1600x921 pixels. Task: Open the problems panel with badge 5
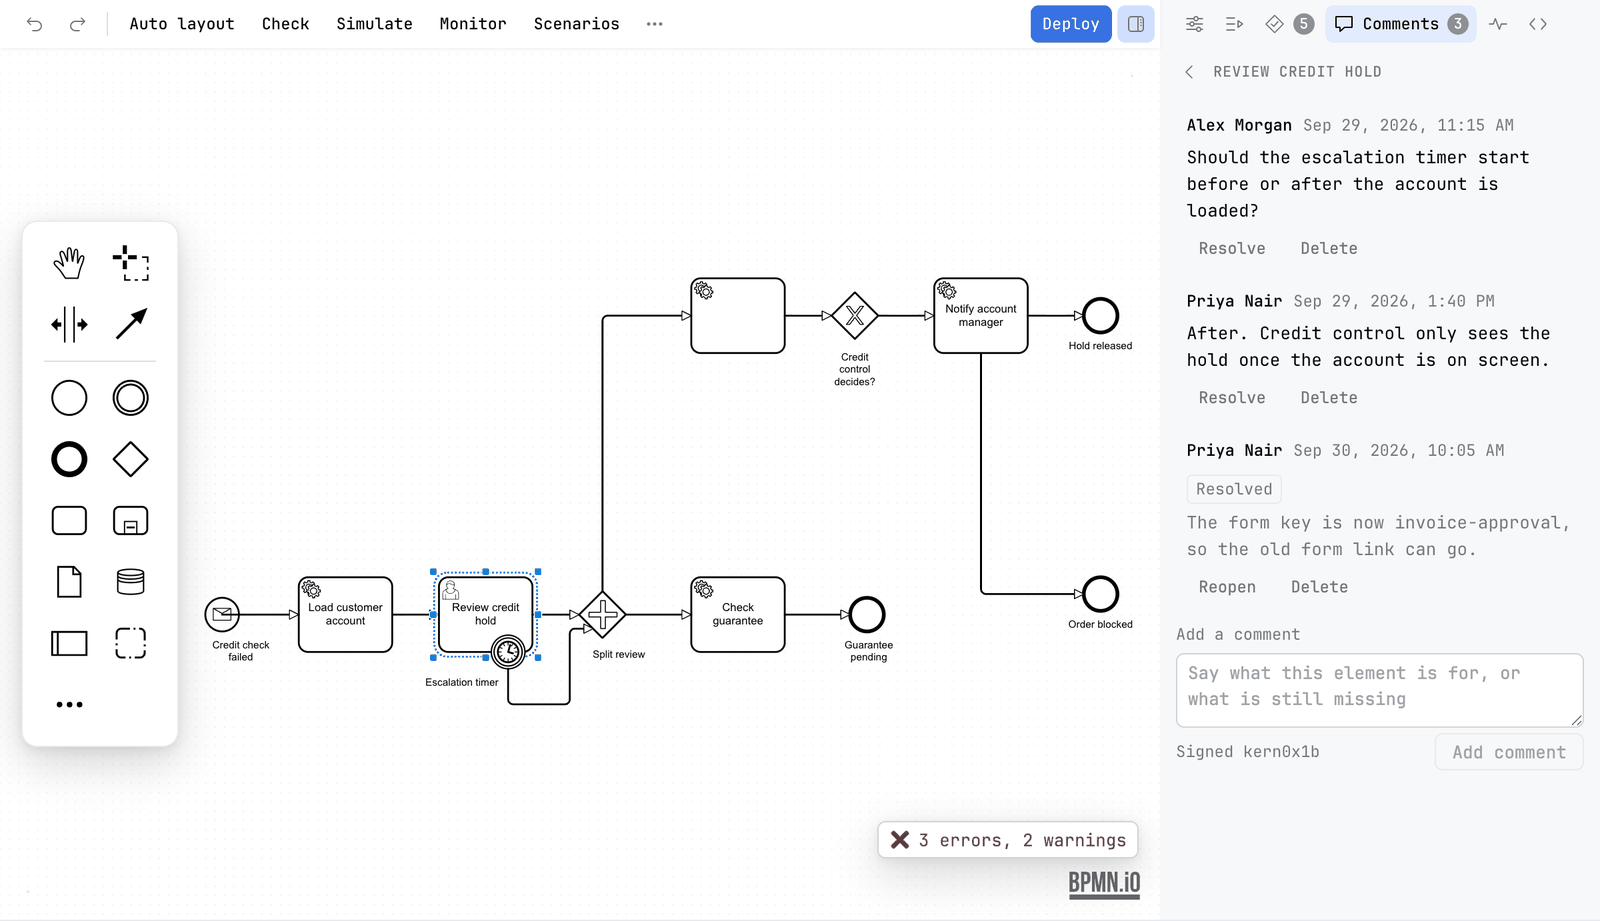click(x=1289, y=24)
